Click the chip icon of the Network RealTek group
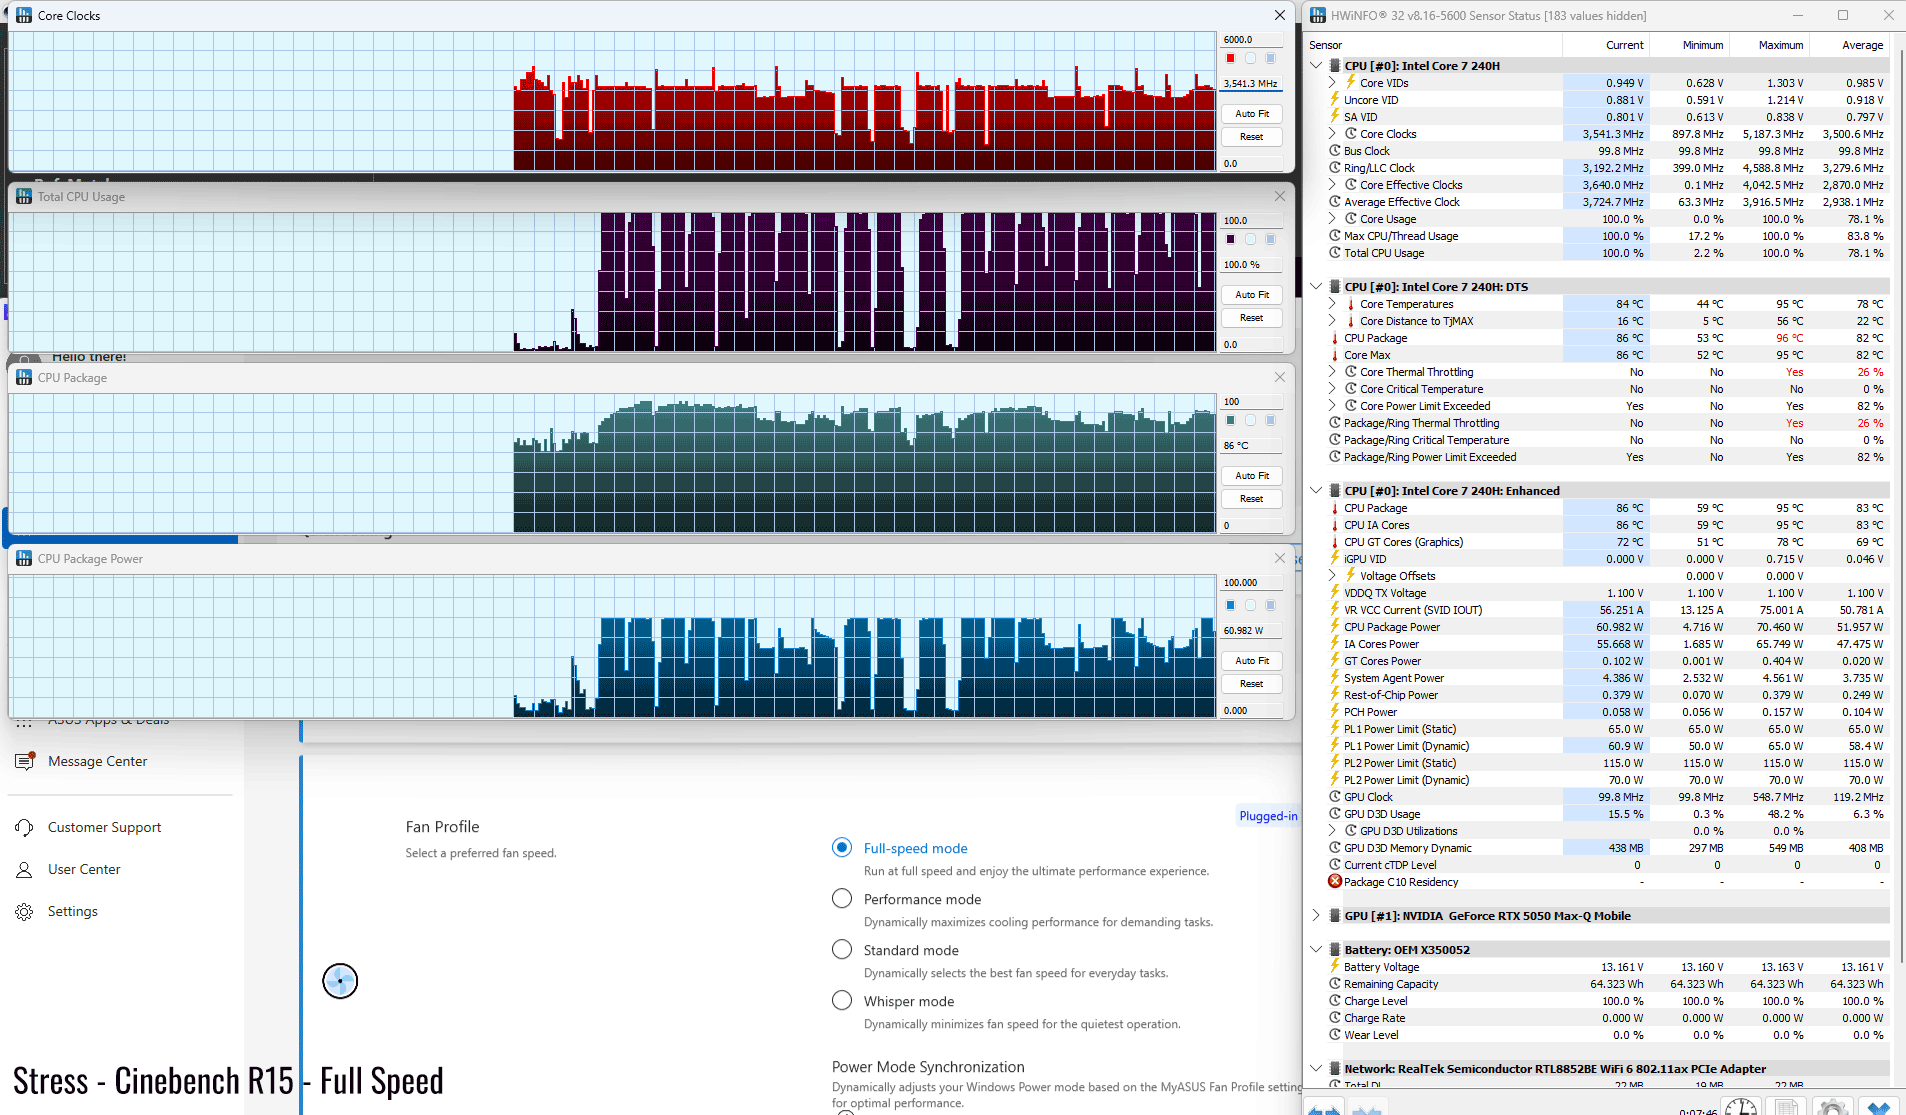Screen dimensions: 1906x1115 tap(1335, 1069)
